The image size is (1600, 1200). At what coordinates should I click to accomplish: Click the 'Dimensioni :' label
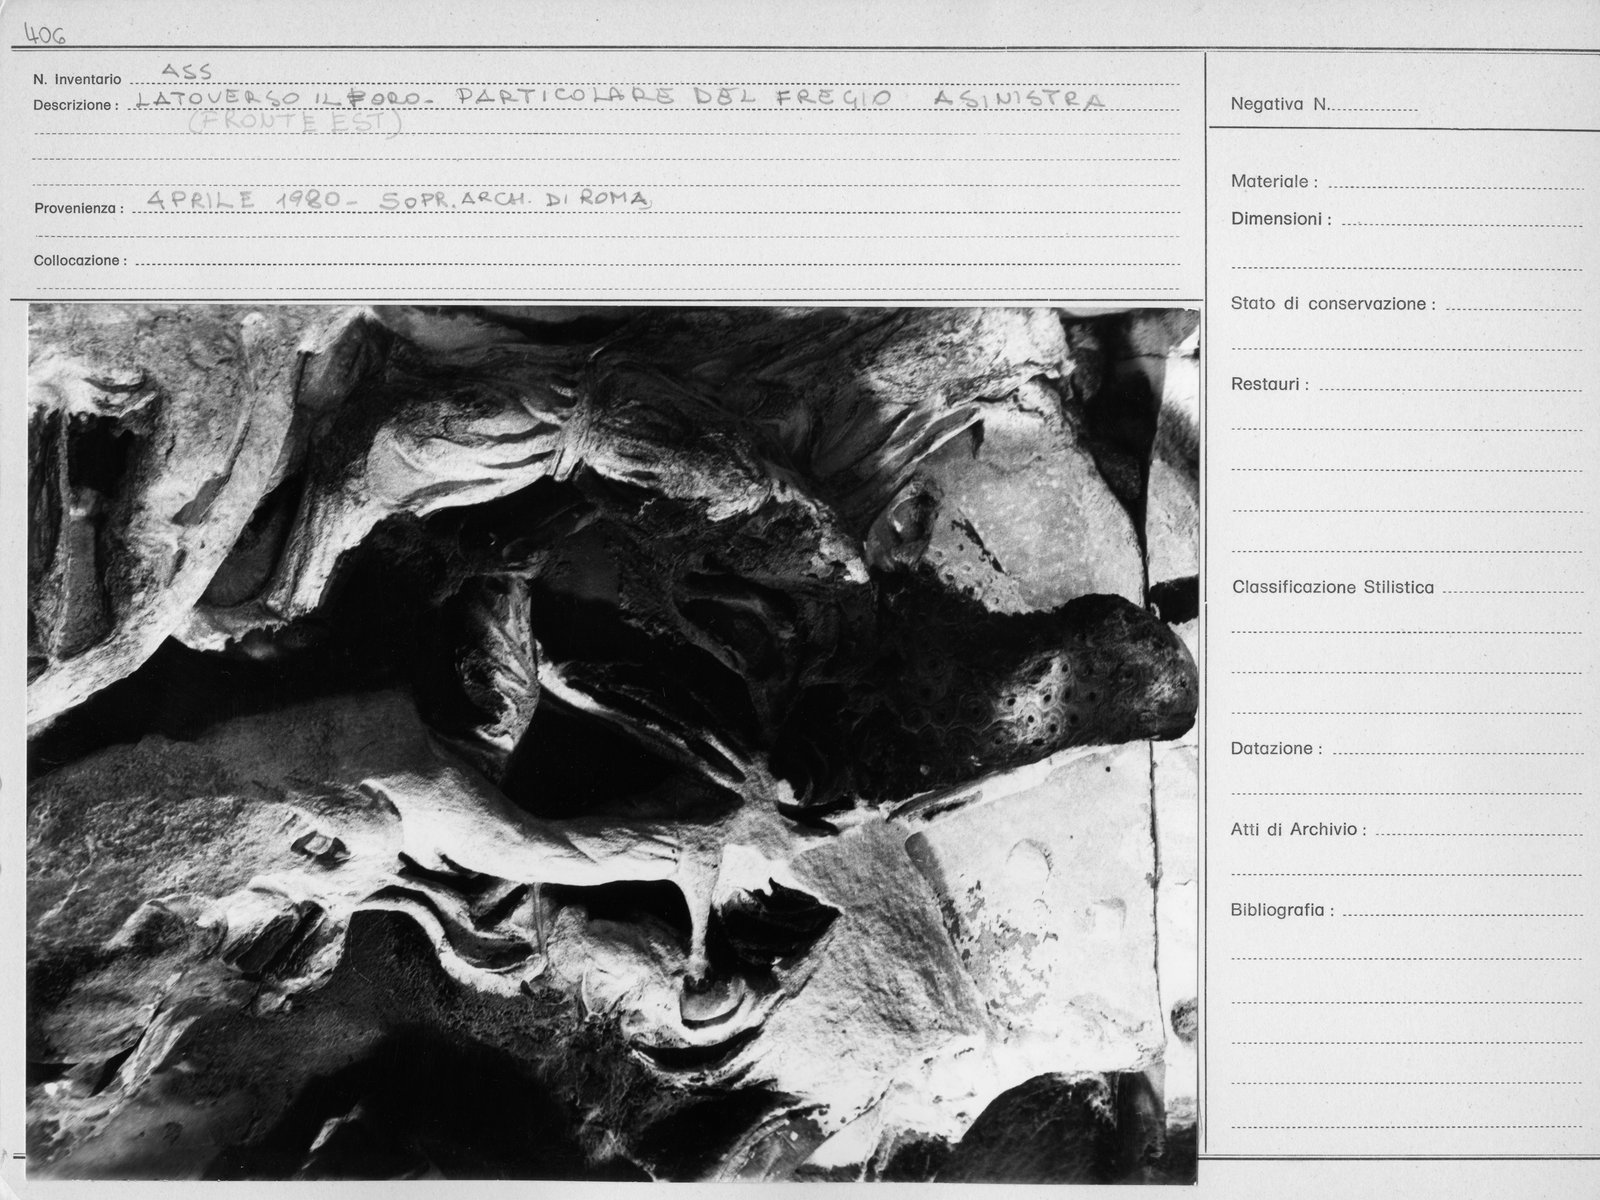pyautogui.click(x=1281, y=219)
